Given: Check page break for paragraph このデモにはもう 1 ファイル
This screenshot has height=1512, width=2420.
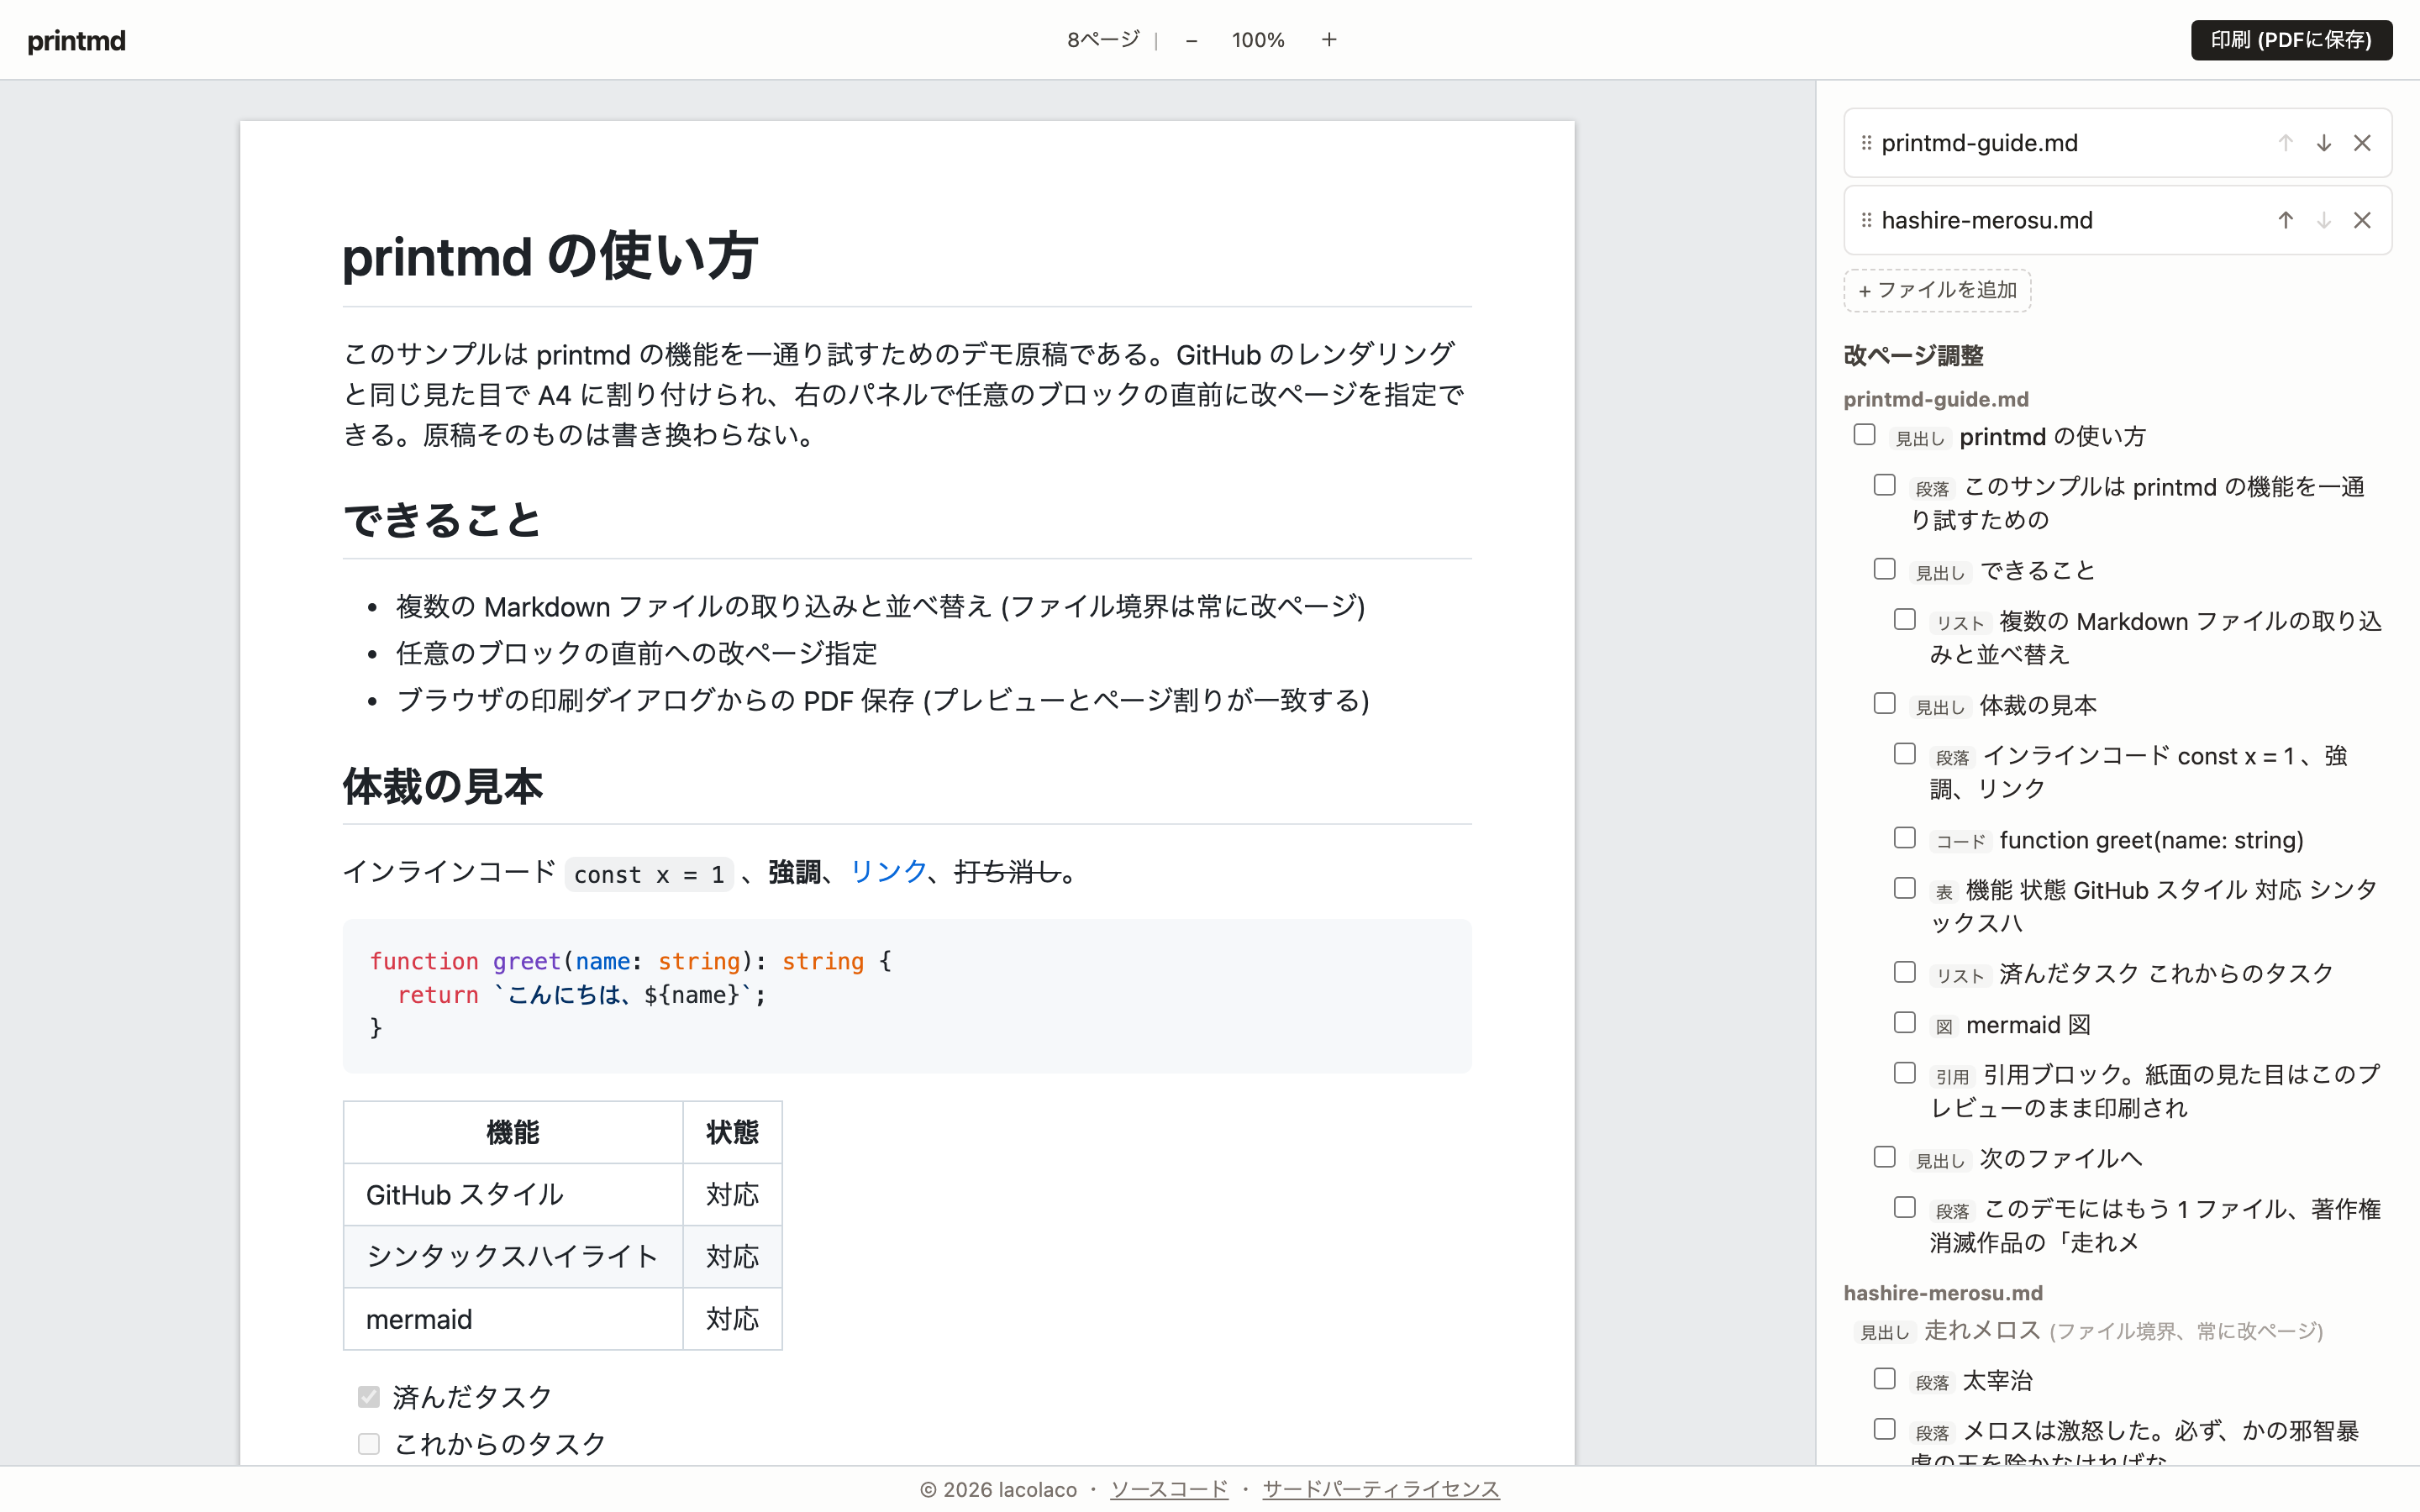Looking at the screenshot, I should (1904, 1207).
